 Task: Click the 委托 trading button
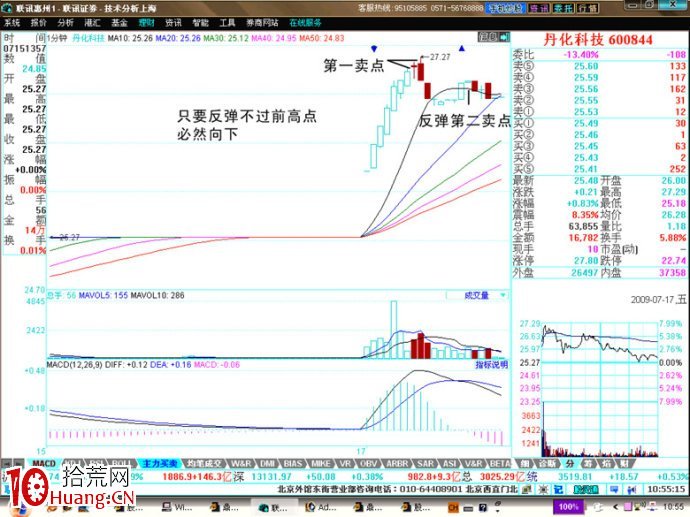coord(563,8)
